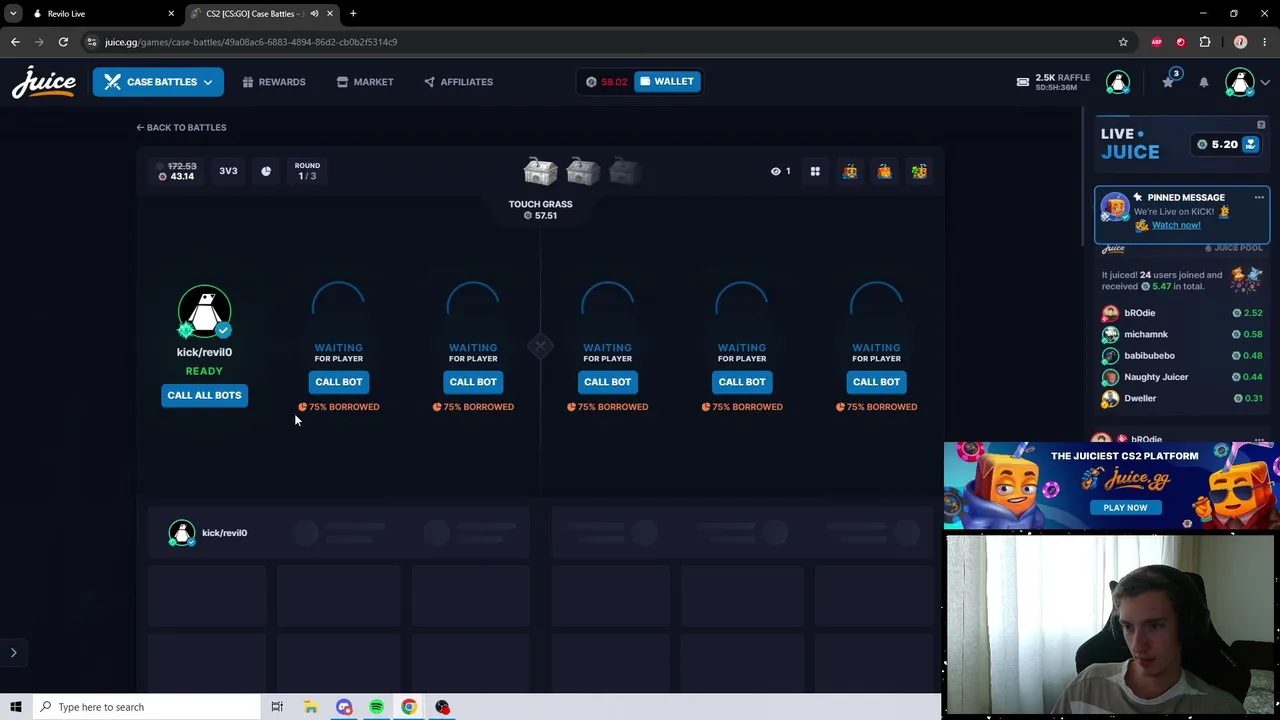
Task: Open the Case Battles dropdown menu
Action: [x=158, y=82]
